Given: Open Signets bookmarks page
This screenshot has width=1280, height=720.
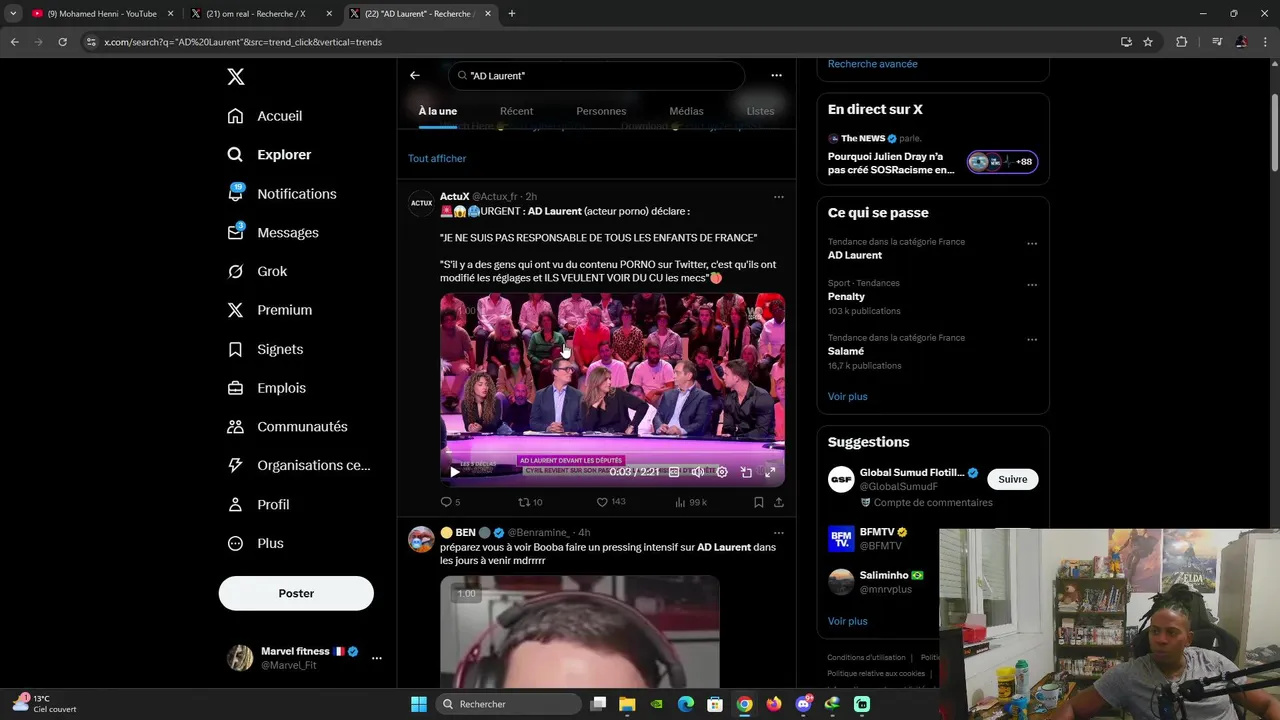Looking at the screenshot, I should (x=265, y=349).
